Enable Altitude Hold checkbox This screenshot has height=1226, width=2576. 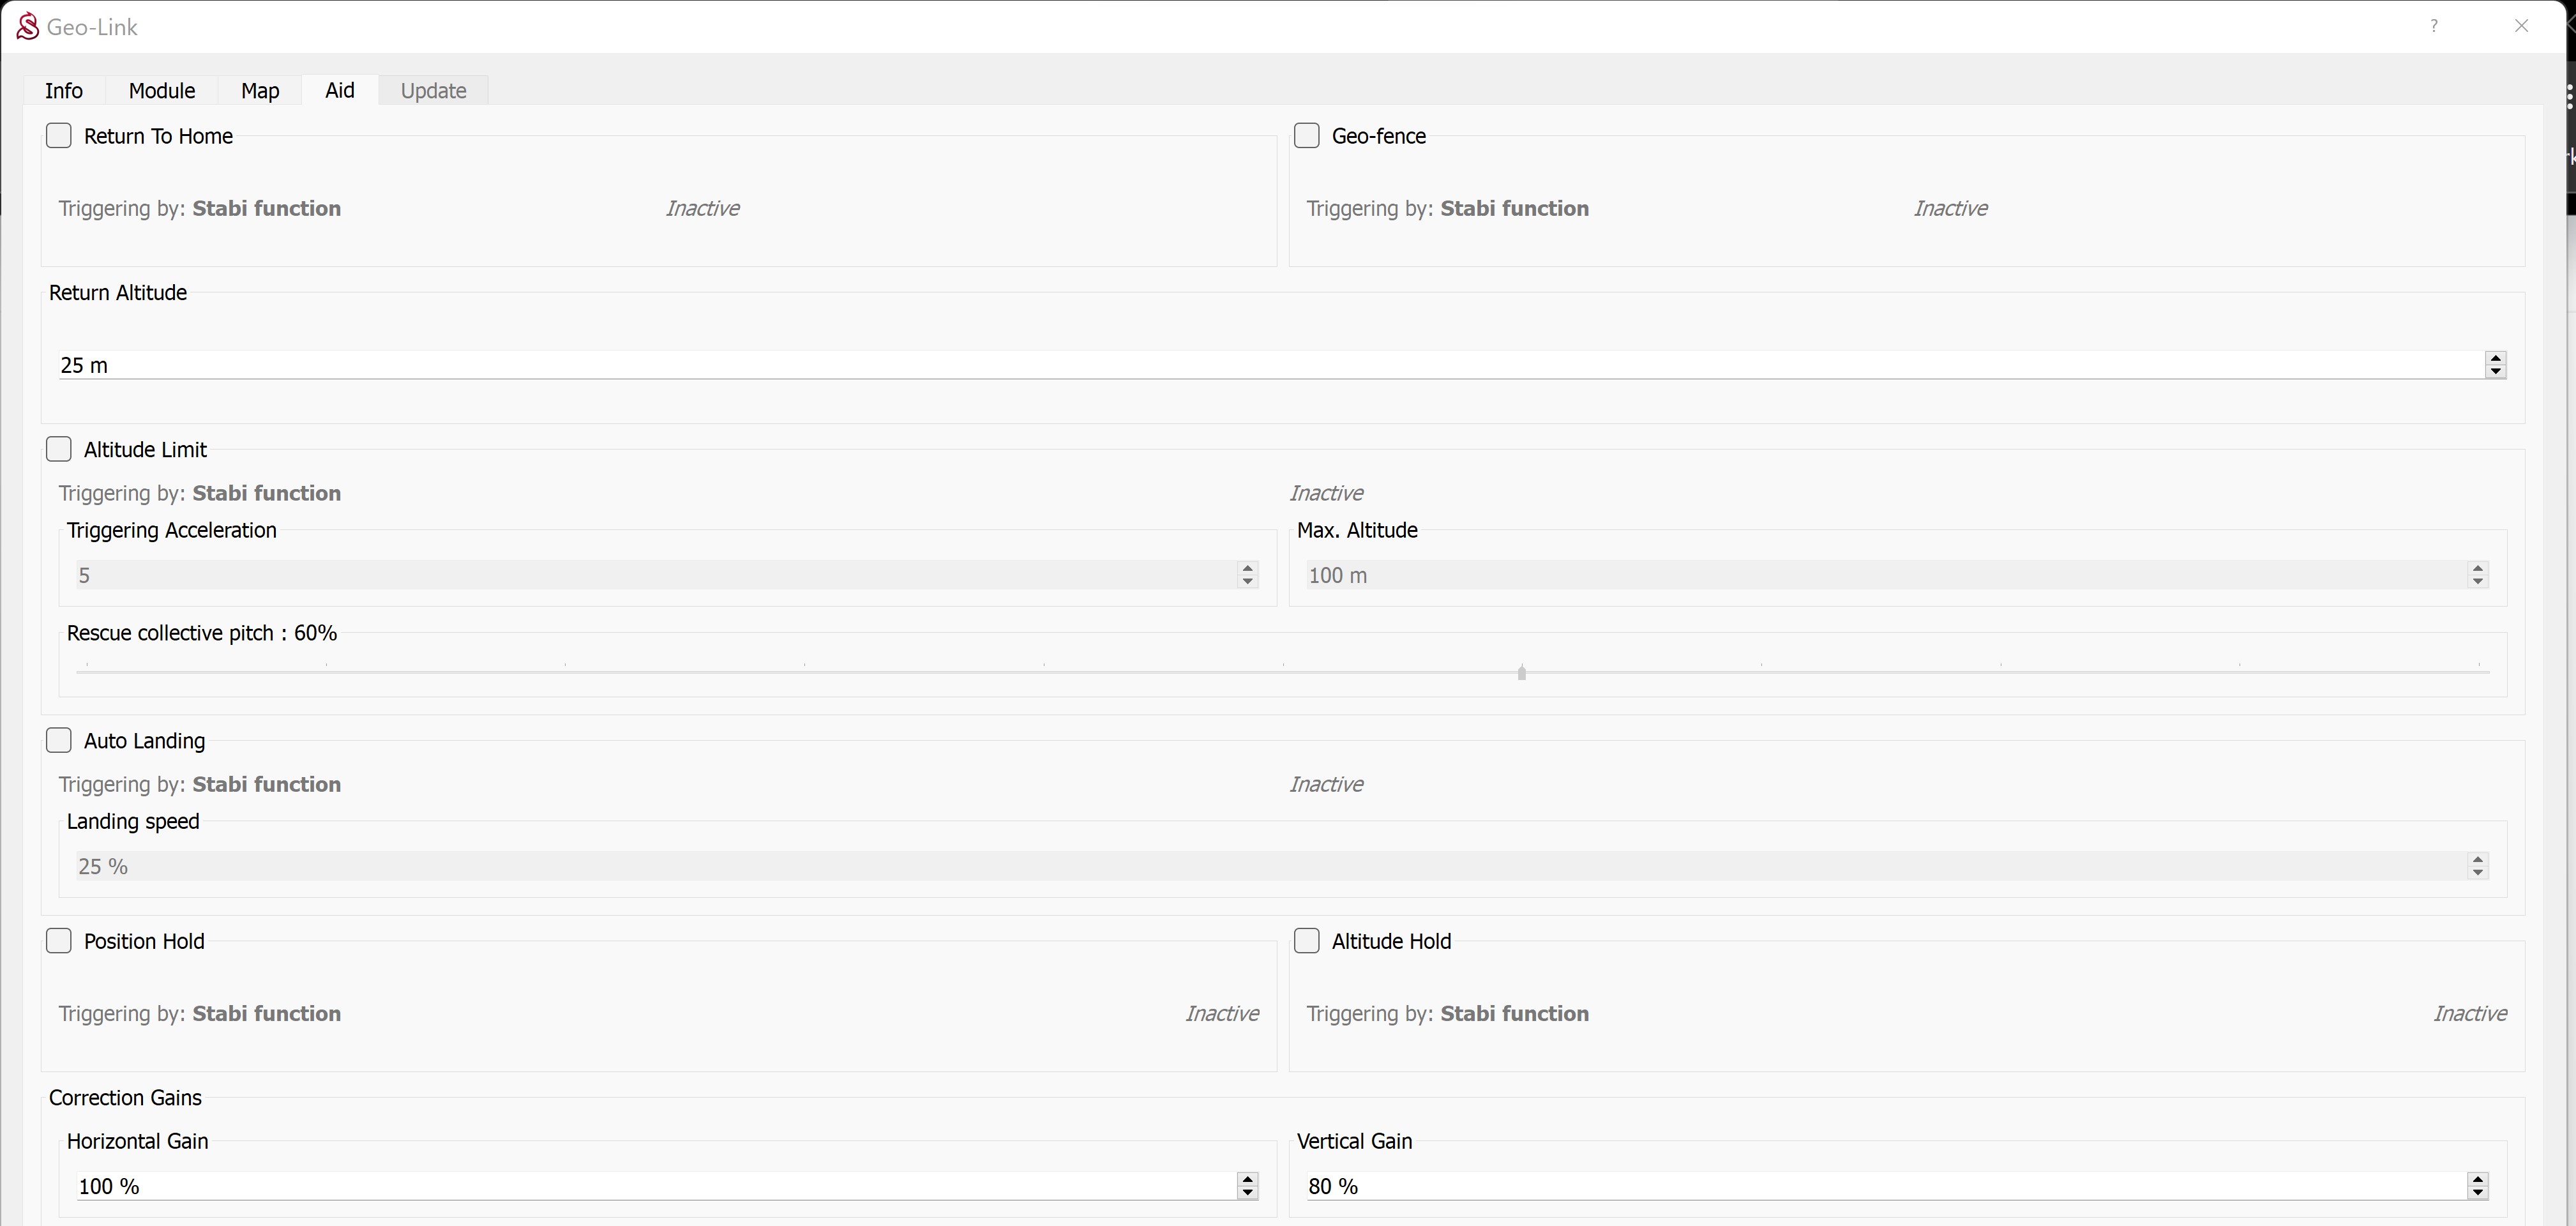[x=1307, y=941]
